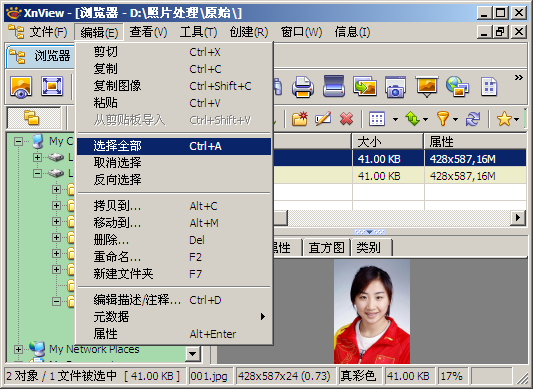Click the full screen view icon
This screenshot has height=389, width=533.
point(52,86)
